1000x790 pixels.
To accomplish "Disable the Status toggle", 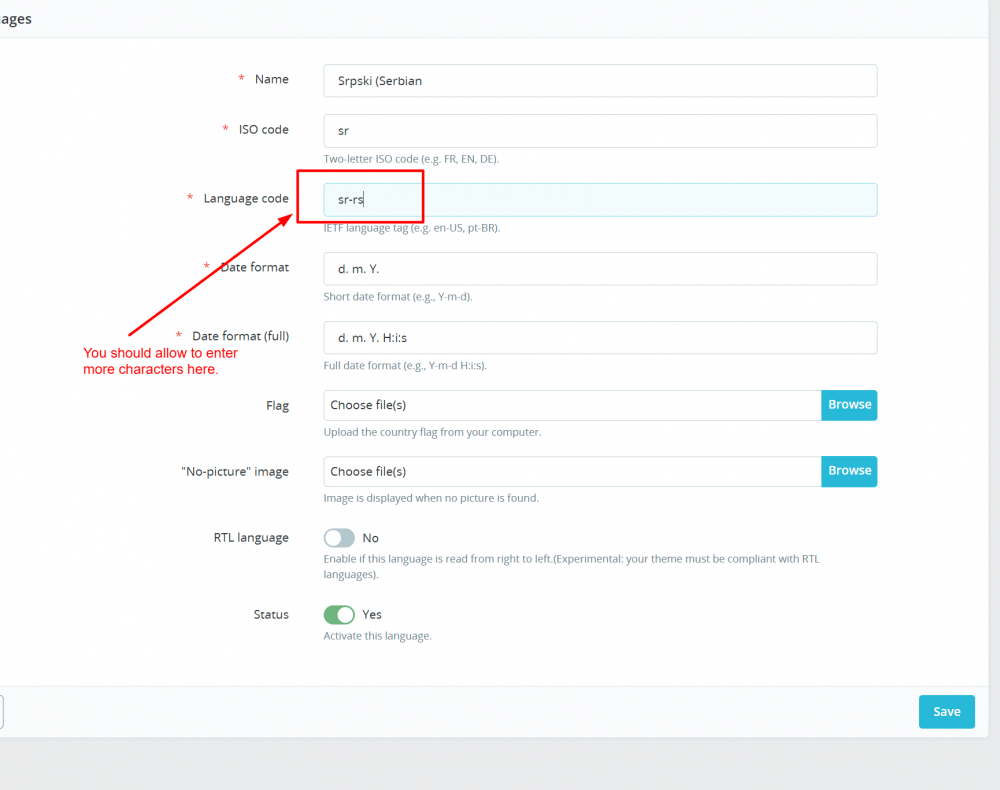I will pos(339,614).
